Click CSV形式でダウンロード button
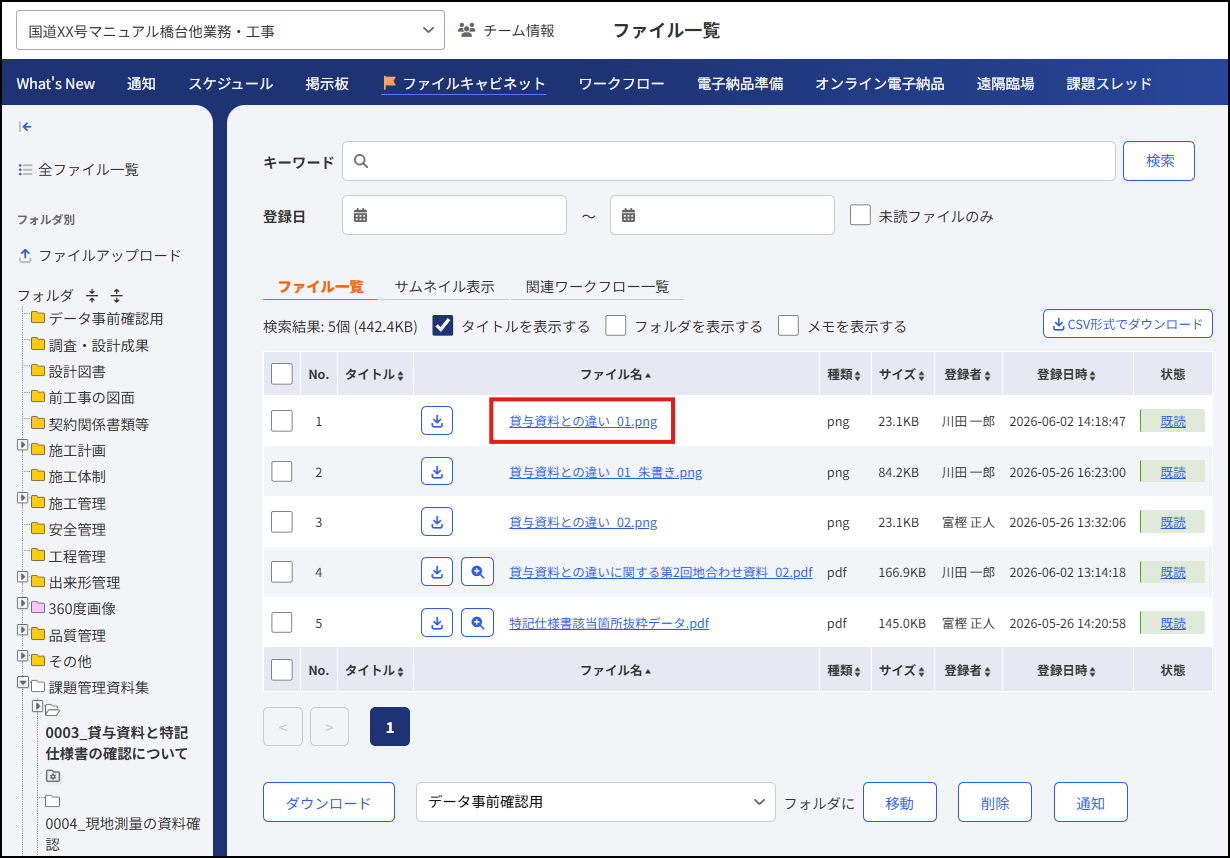The image size is (1230, 858). 1128,324
